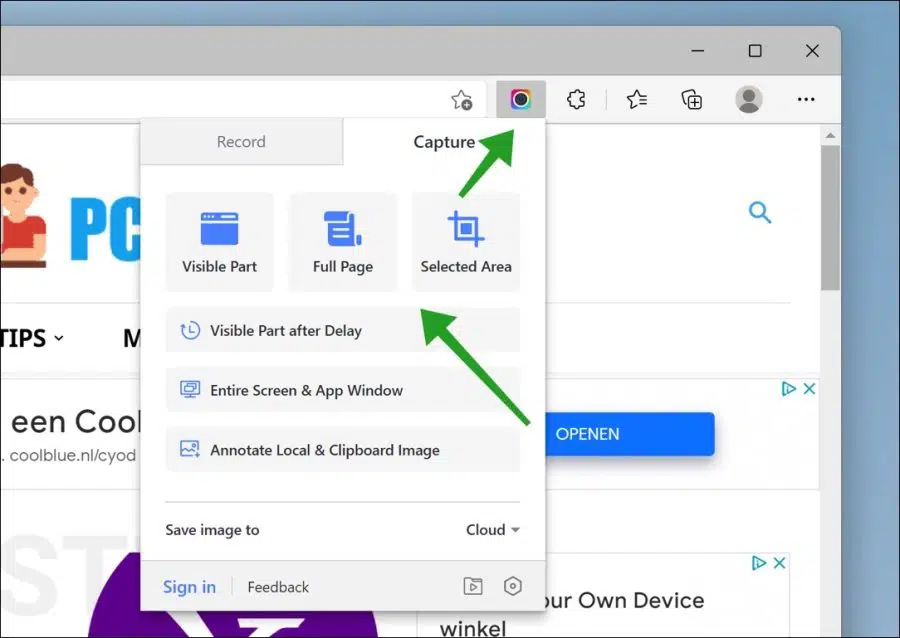Viewport: 900px width, 638px height.
Task: Open the Cloud save location dropdown
Action: [492, 530]
